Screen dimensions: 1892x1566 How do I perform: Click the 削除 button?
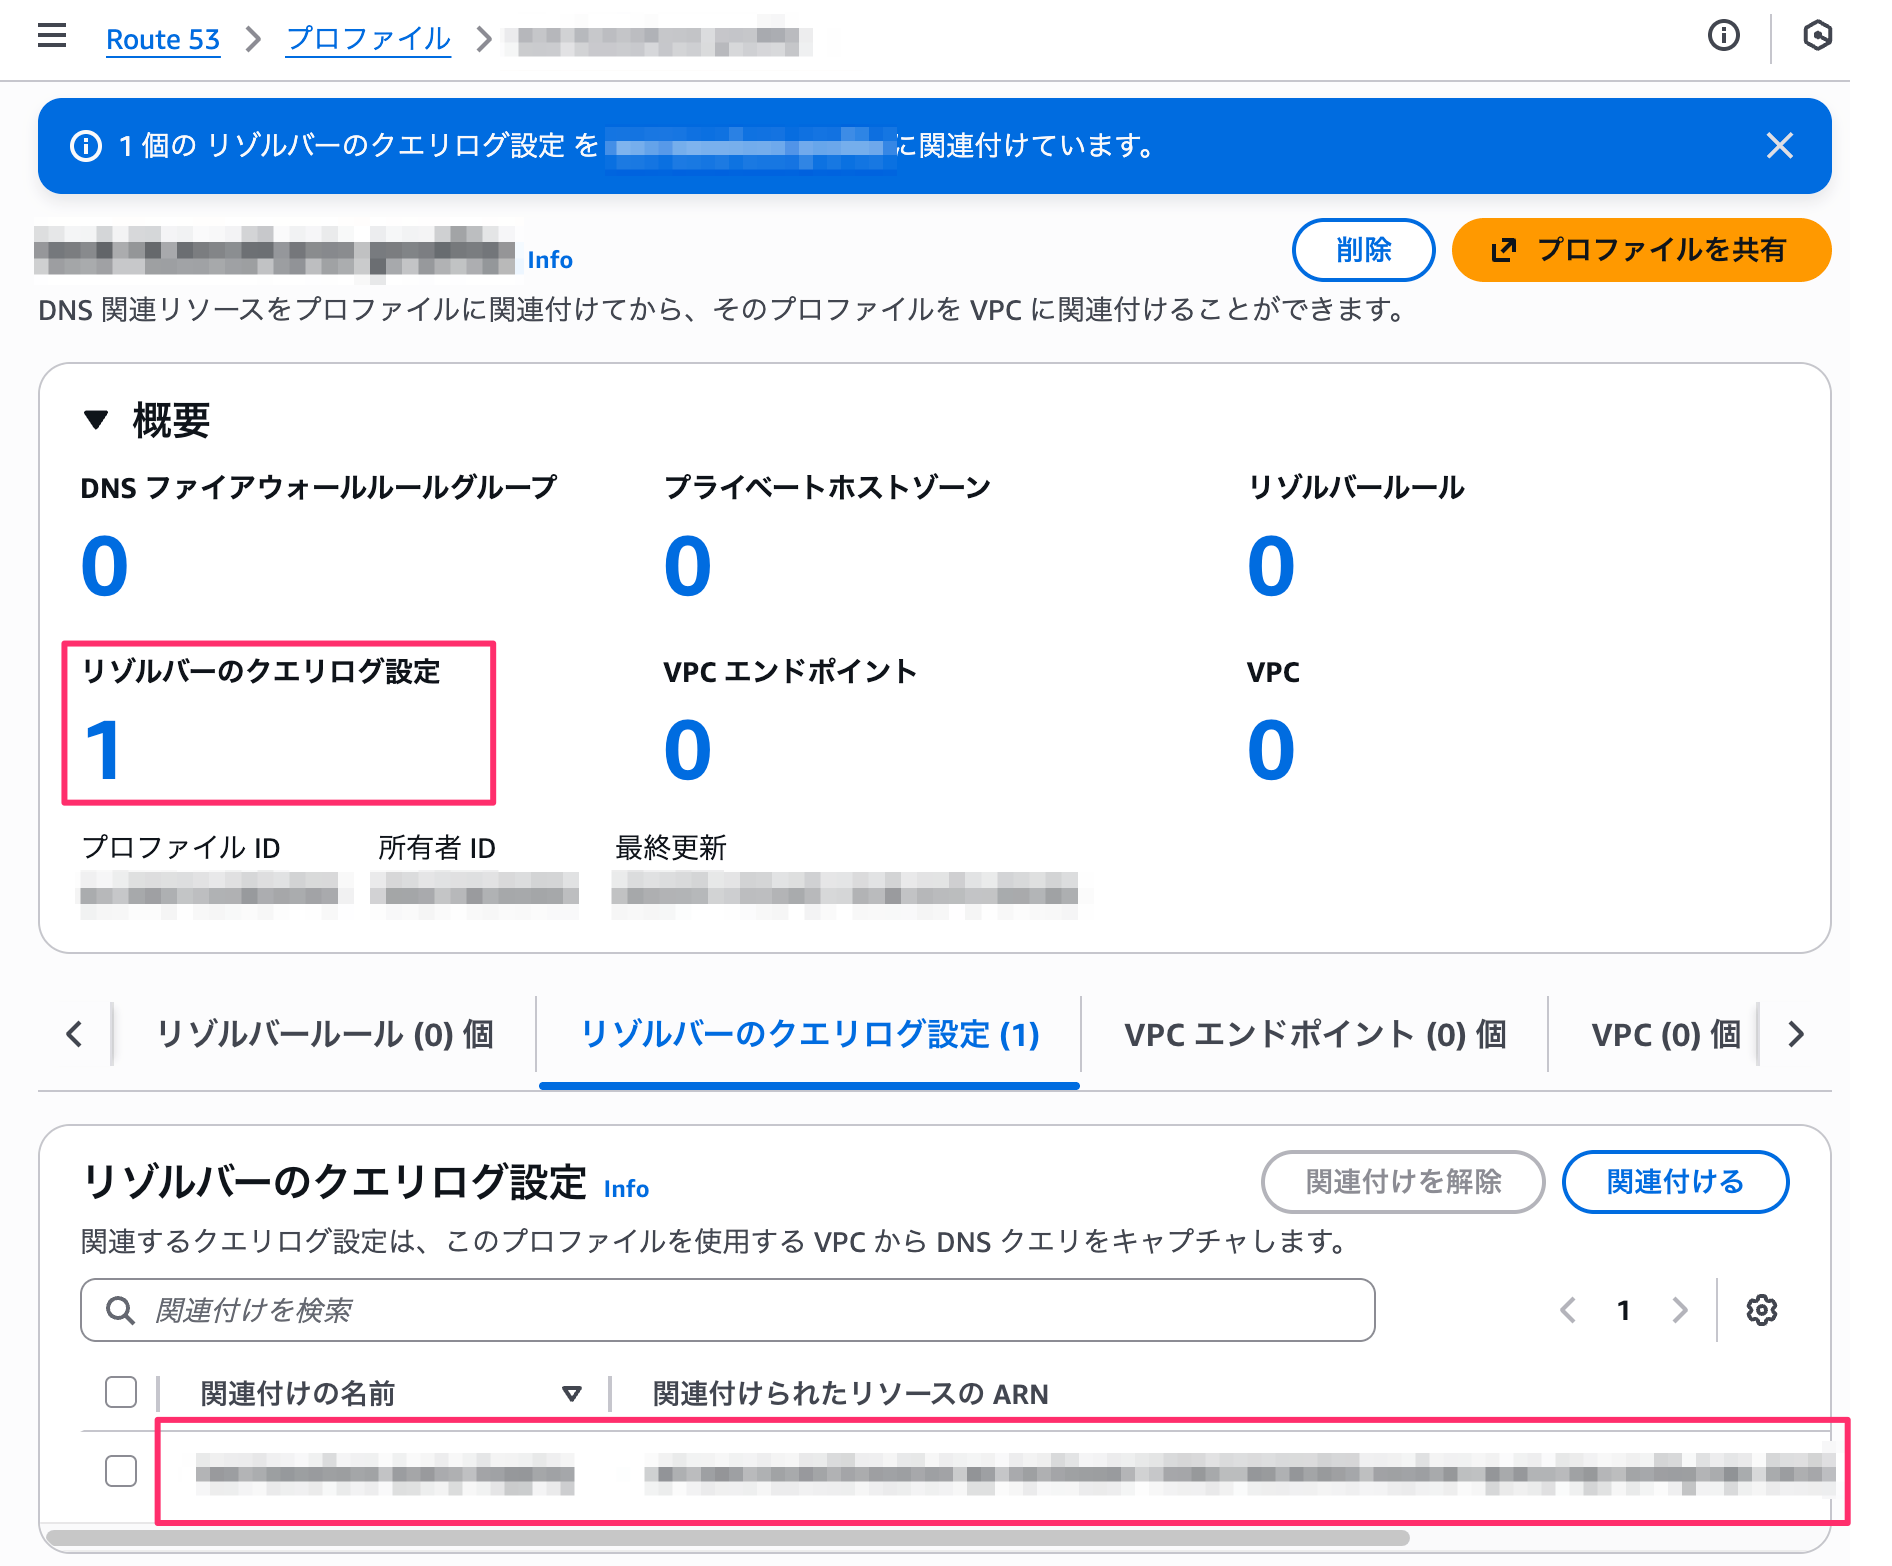point(1363,250)
